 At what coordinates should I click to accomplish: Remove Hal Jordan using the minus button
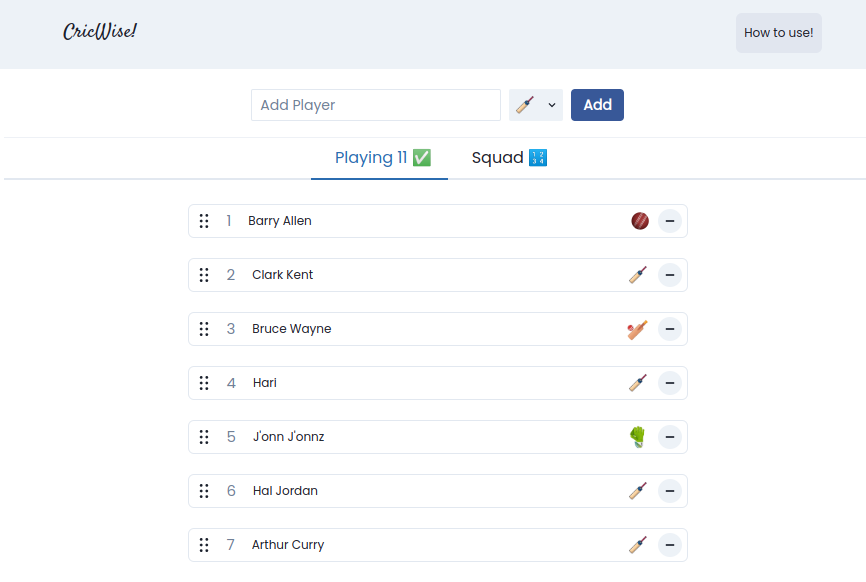(670, 491)
